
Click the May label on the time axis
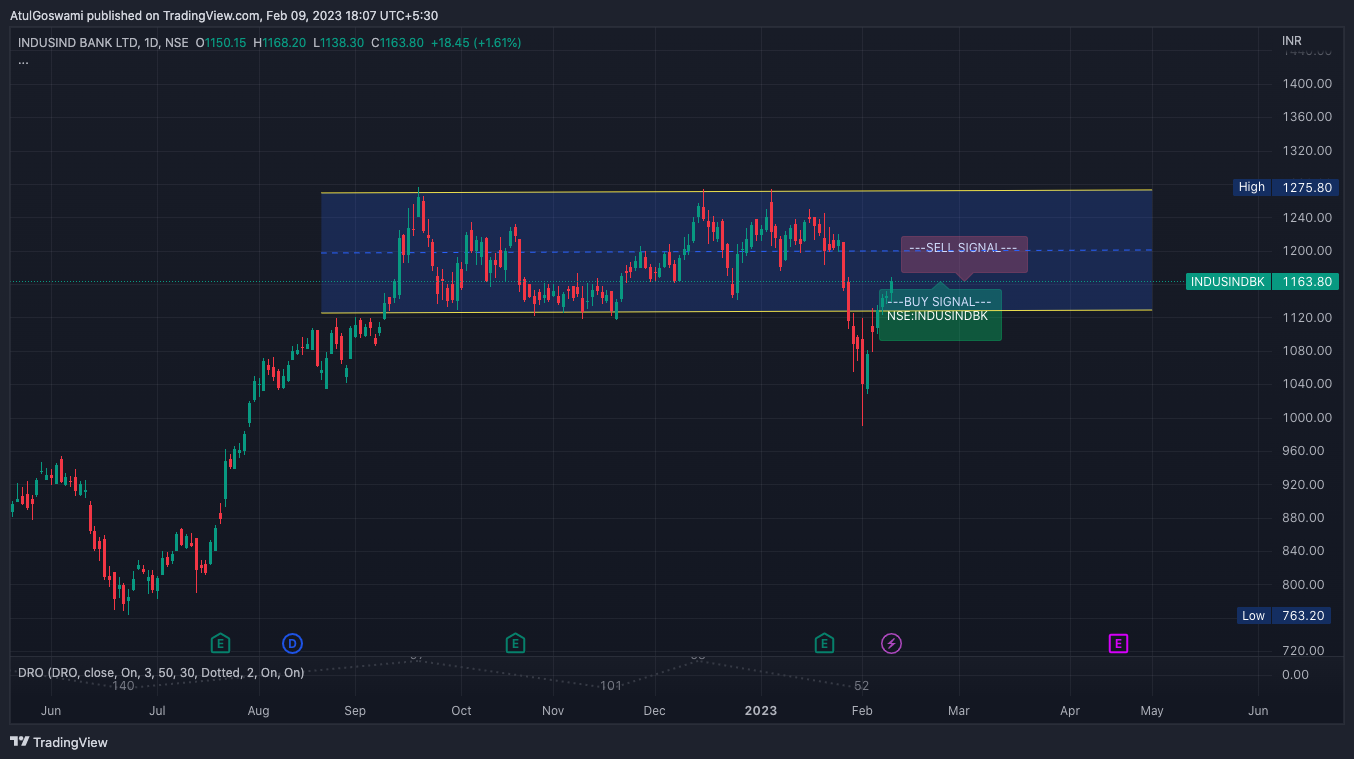(x=1151, y=711)
